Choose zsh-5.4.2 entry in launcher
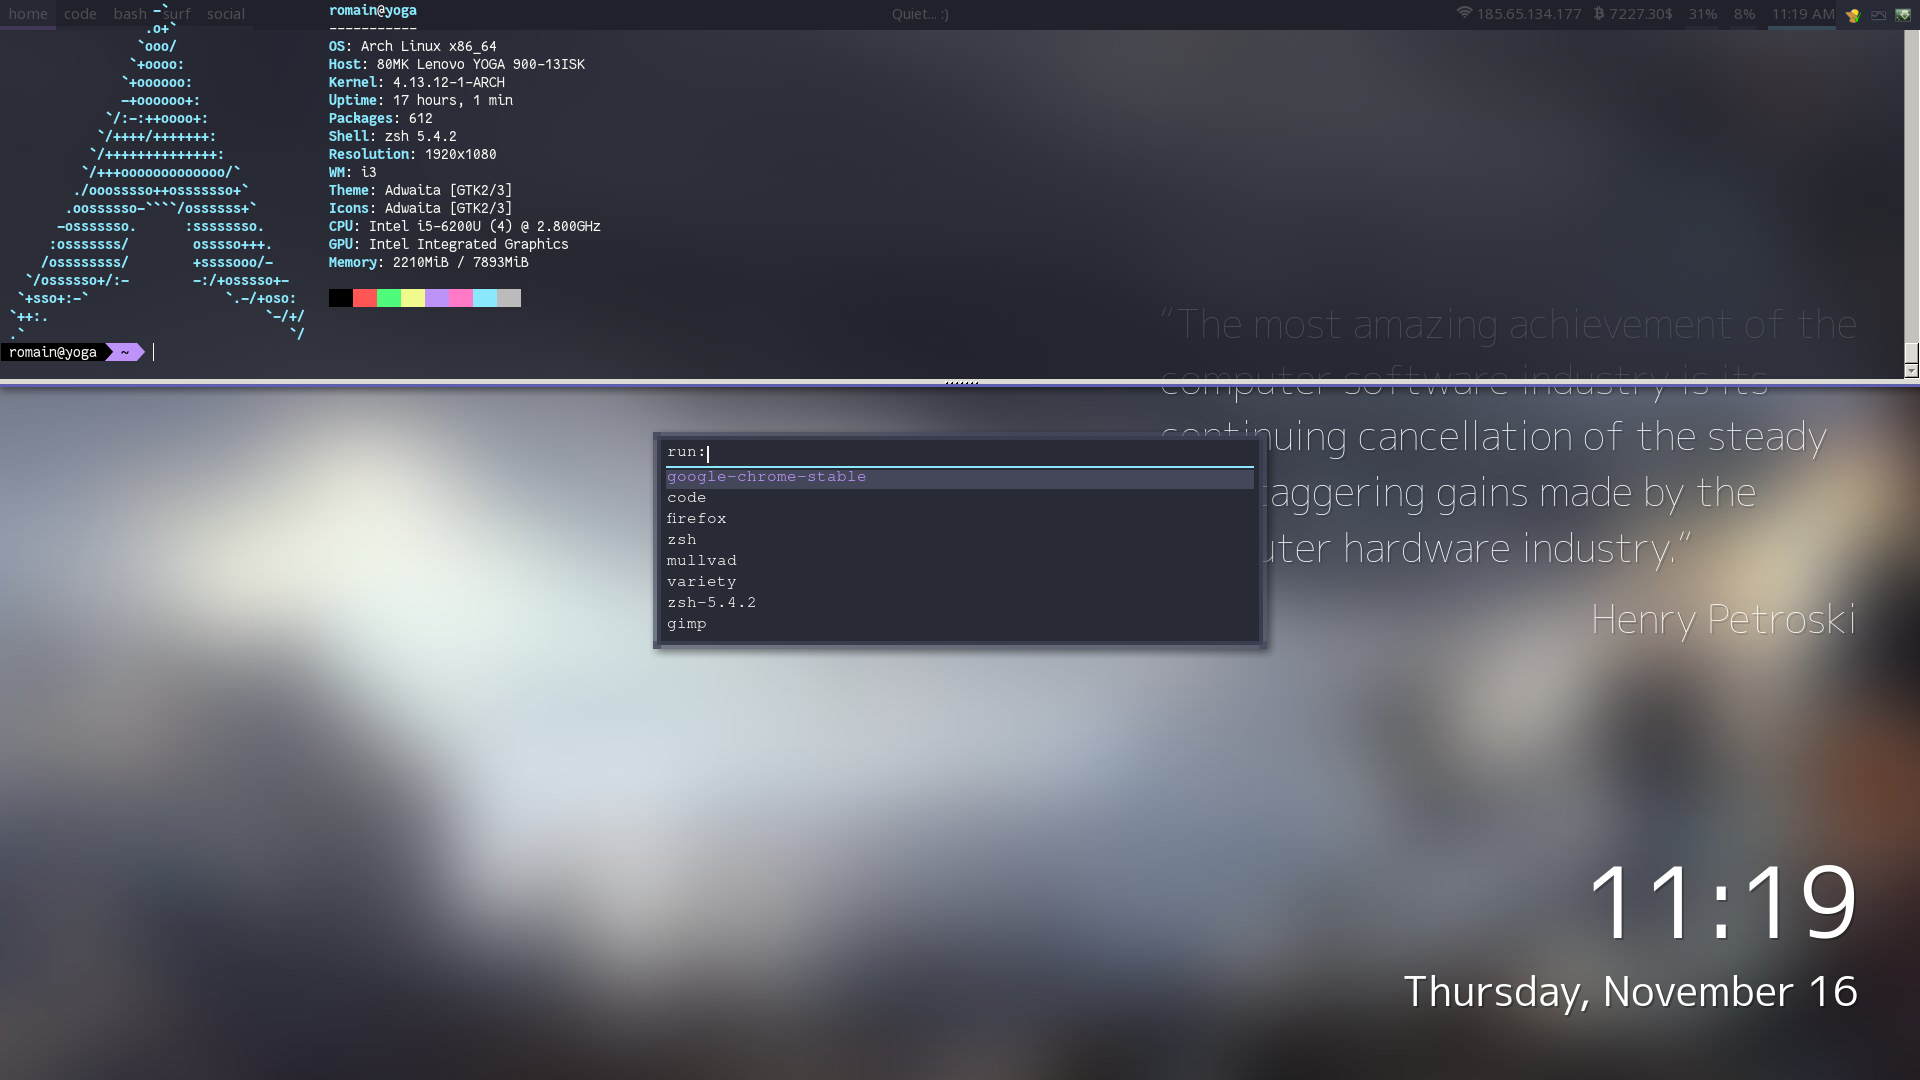Screen dimensions: 1920x1080 711,603
